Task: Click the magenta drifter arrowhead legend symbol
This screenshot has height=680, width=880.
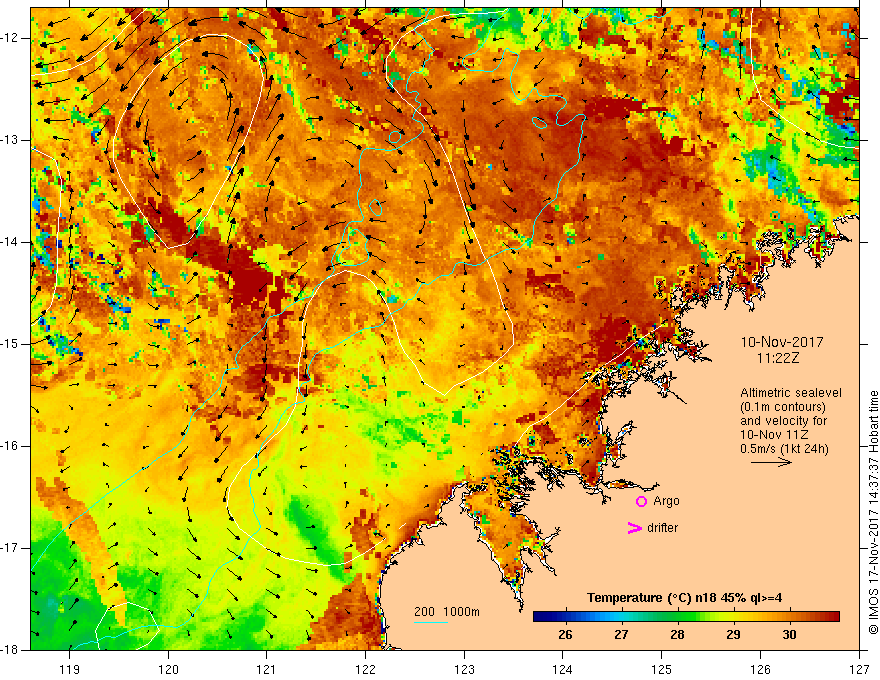Action: click(634, 528)
